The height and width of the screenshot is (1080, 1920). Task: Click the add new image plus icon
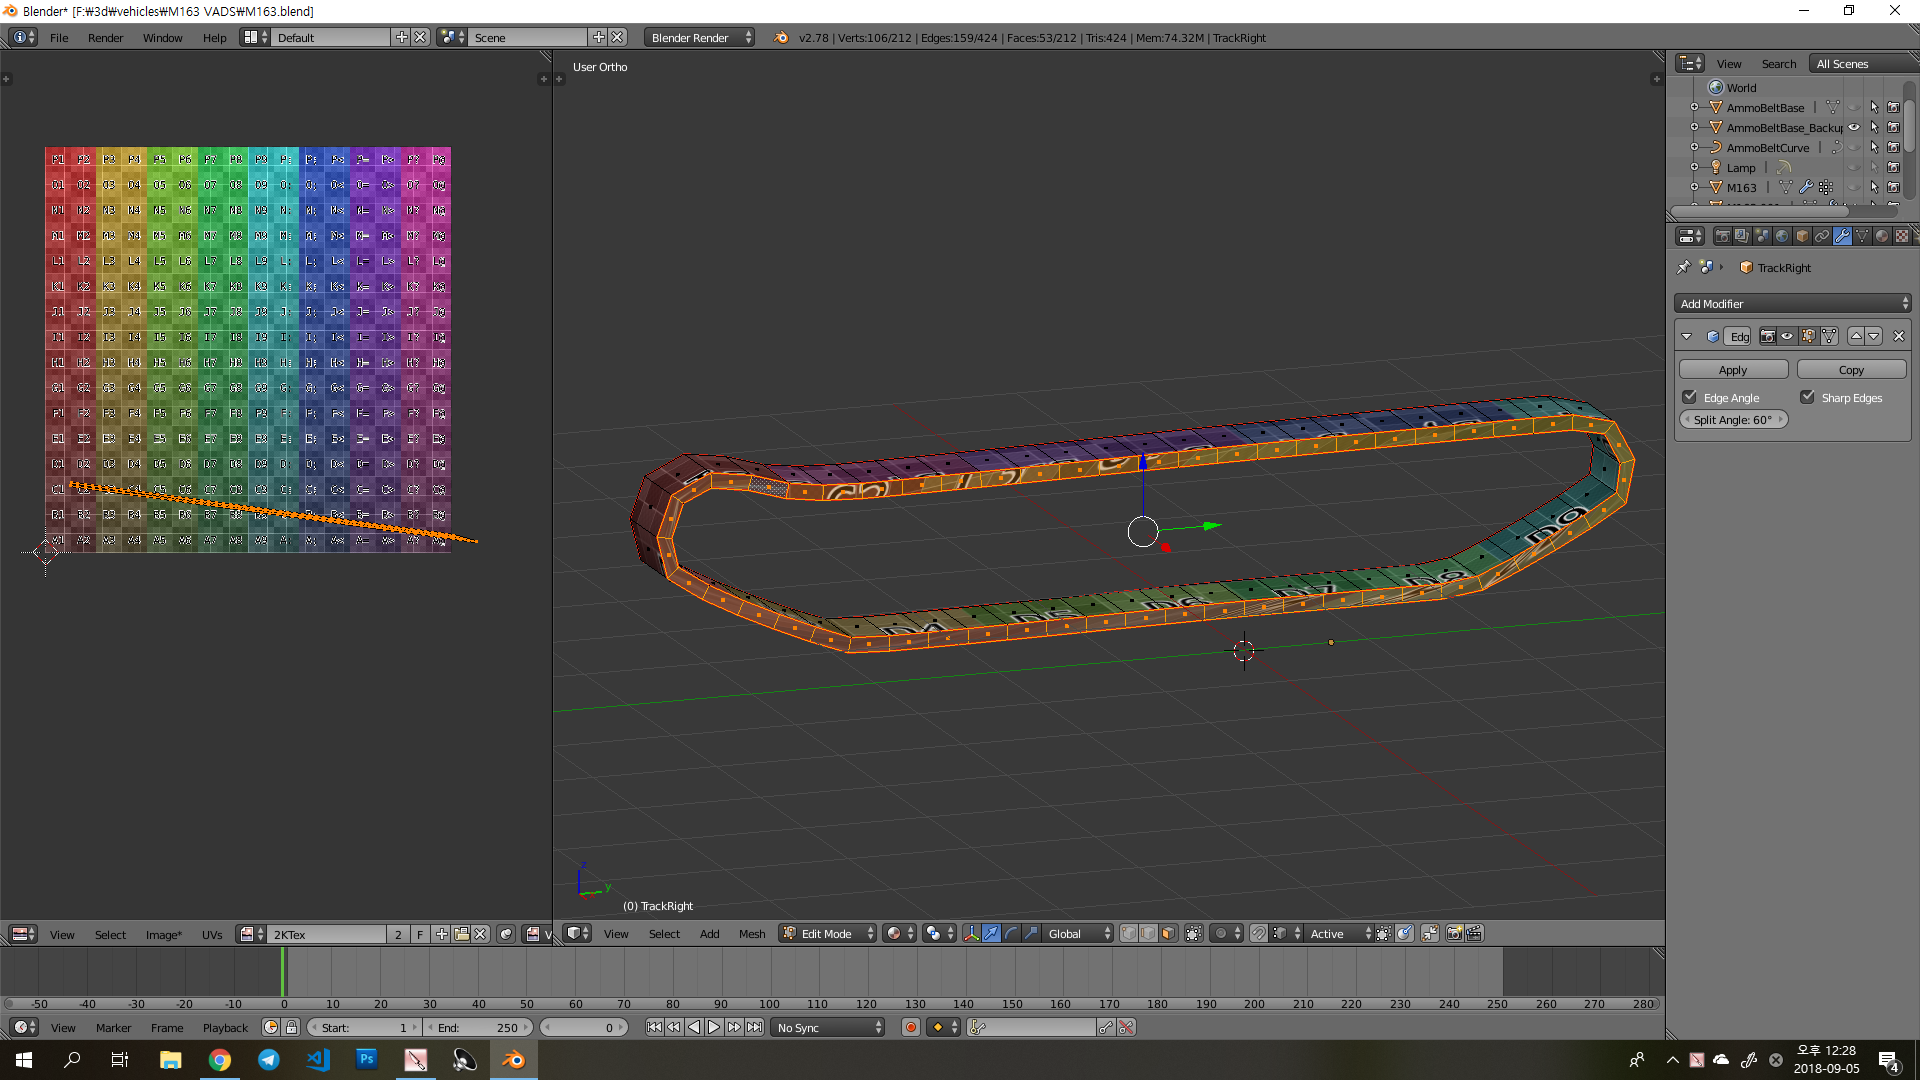click(x=441, y=934)
